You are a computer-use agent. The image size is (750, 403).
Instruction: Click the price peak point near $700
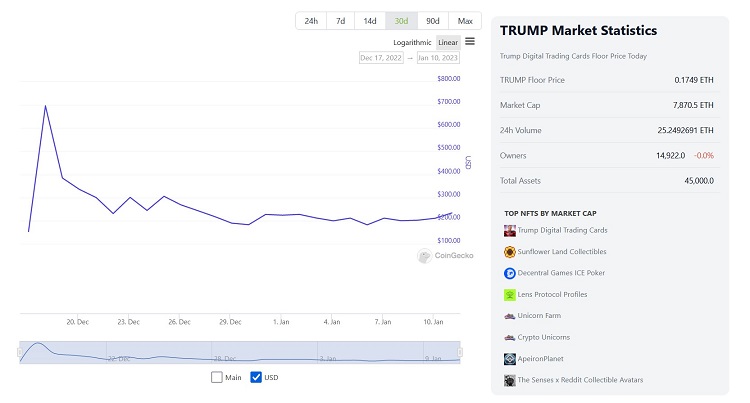45,106
